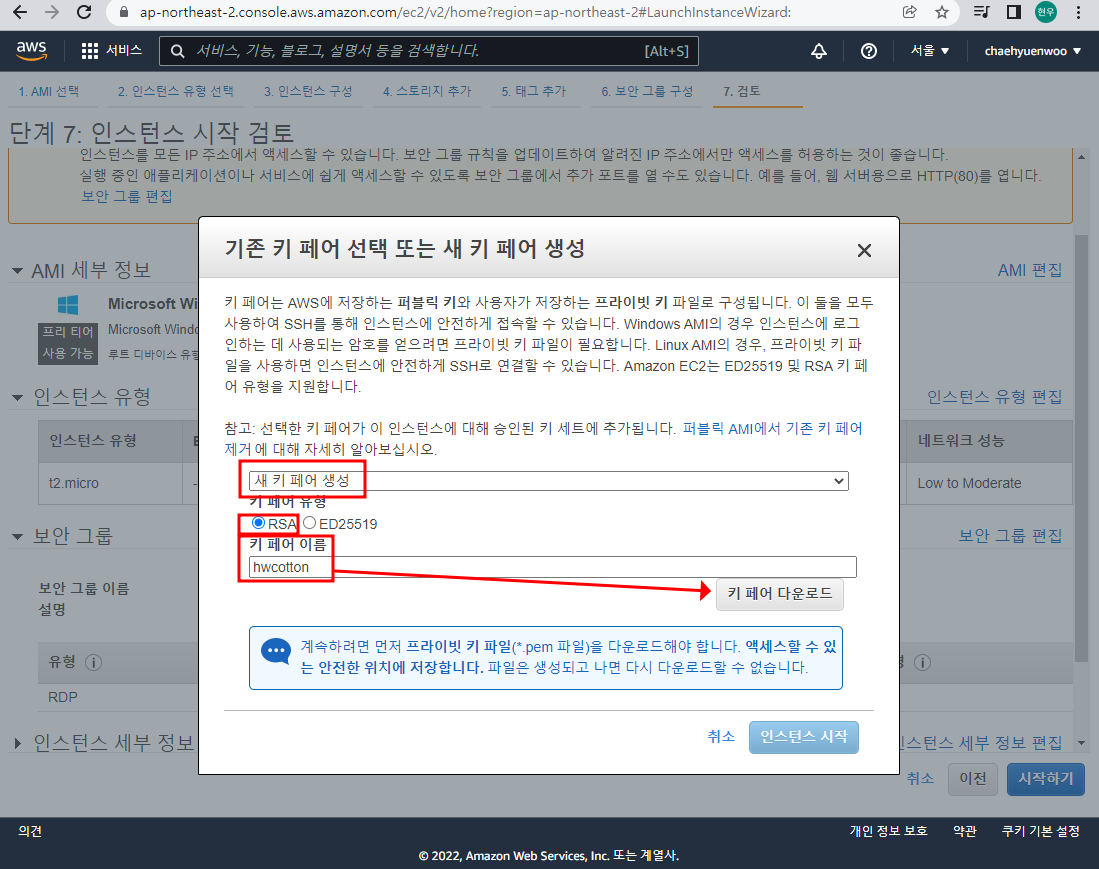Open the help question mark icon
The image size is (1099, 869).
point(868,50)
